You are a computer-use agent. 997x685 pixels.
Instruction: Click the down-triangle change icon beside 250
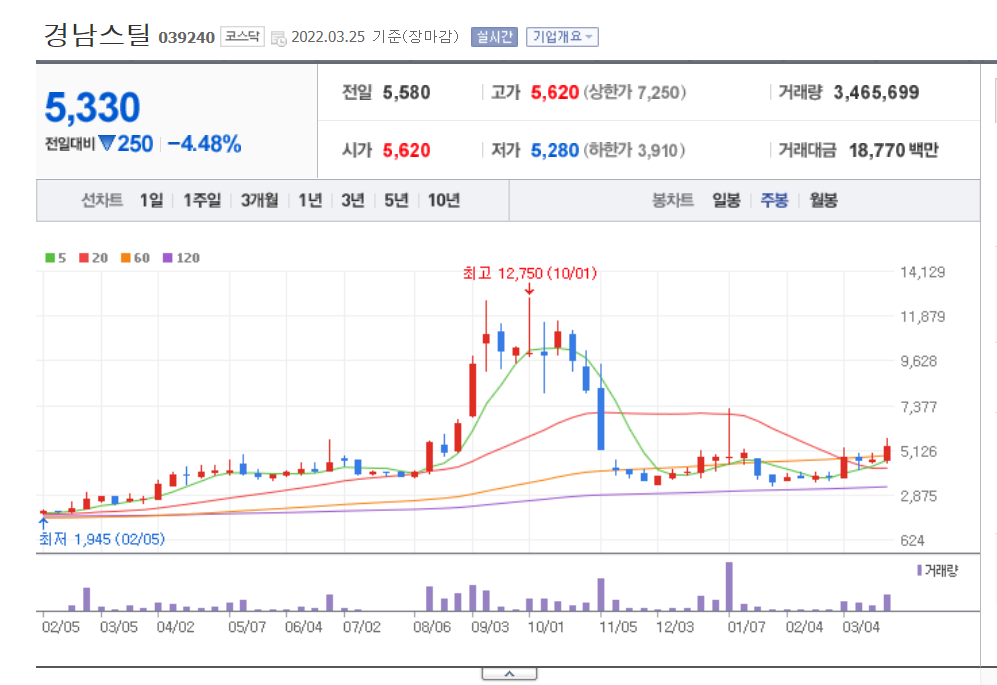[x=107, y=143]
